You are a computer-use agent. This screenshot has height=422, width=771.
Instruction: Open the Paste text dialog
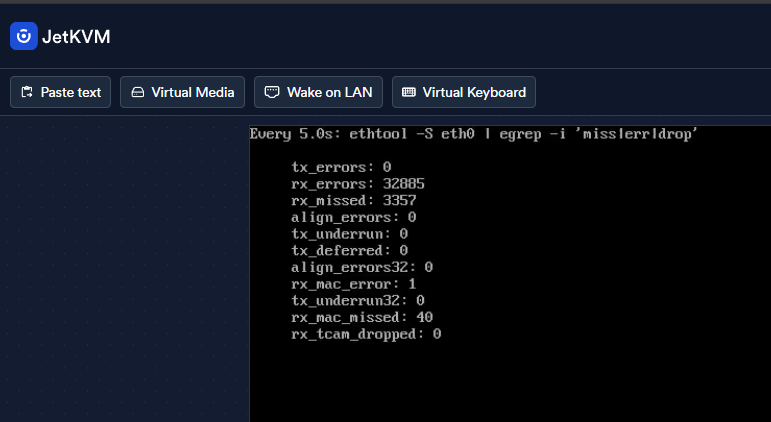60,92
